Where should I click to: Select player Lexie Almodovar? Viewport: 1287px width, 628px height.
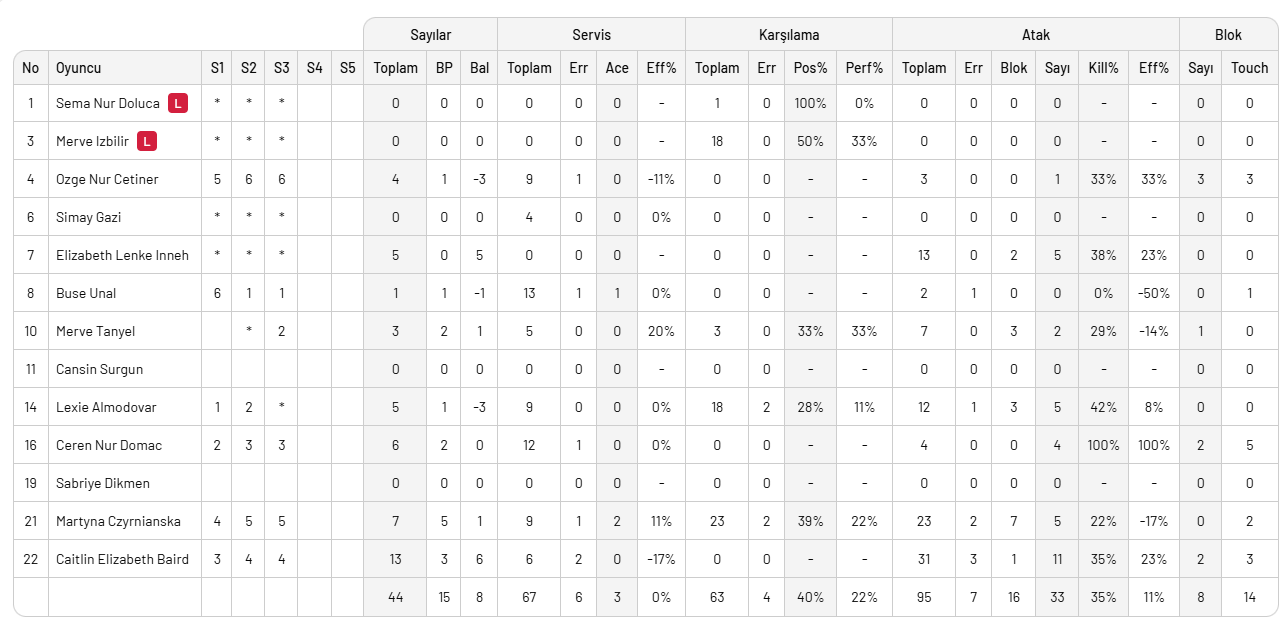tap(106, 407)
